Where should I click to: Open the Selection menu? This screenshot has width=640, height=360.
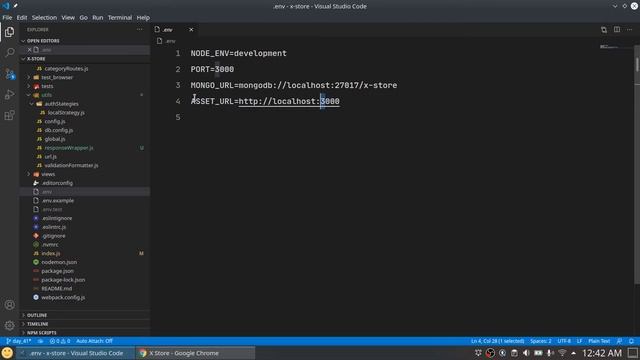(44, 18)
